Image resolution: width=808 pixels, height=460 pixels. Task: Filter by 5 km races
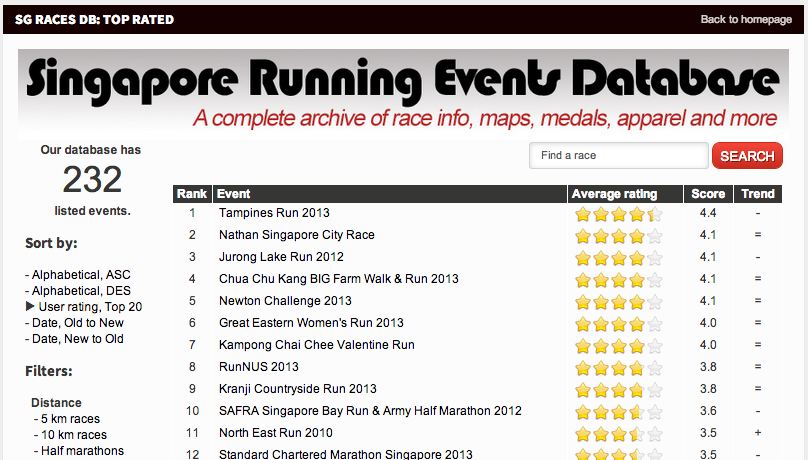(x=70, y=418)
